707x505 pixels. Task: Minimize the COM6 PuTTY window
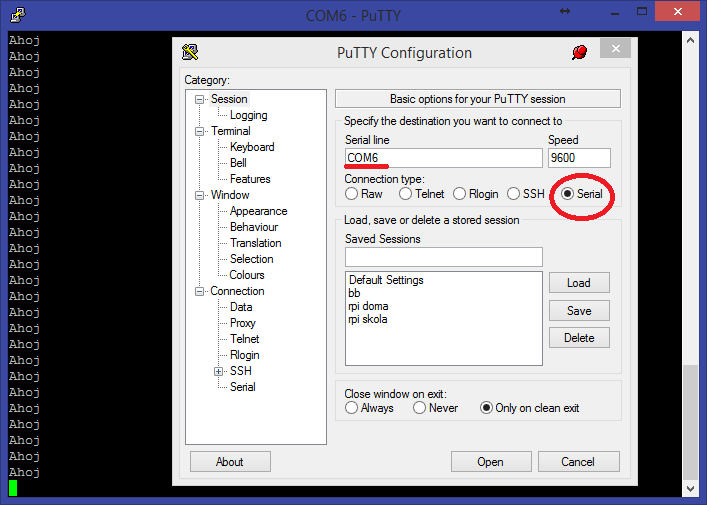tap(615, 12)
